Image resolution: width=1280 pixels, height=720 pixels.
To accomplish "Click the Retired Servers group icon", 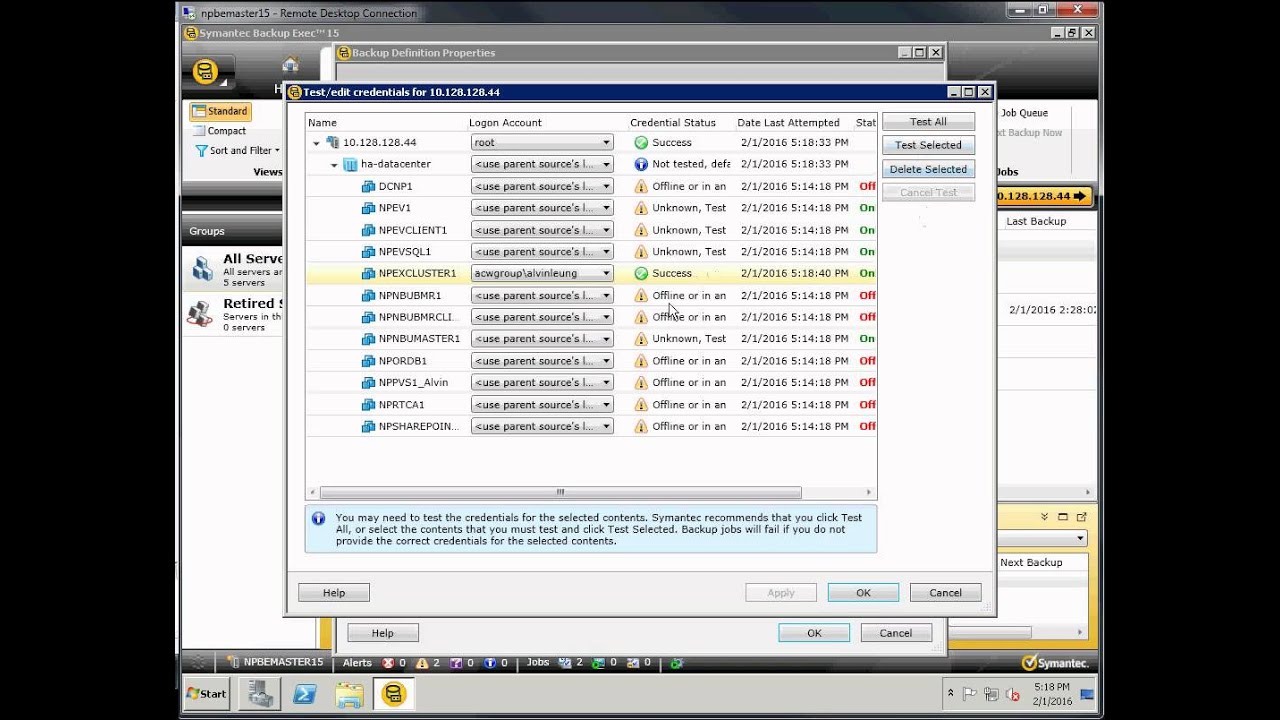I will coord(200,314).
